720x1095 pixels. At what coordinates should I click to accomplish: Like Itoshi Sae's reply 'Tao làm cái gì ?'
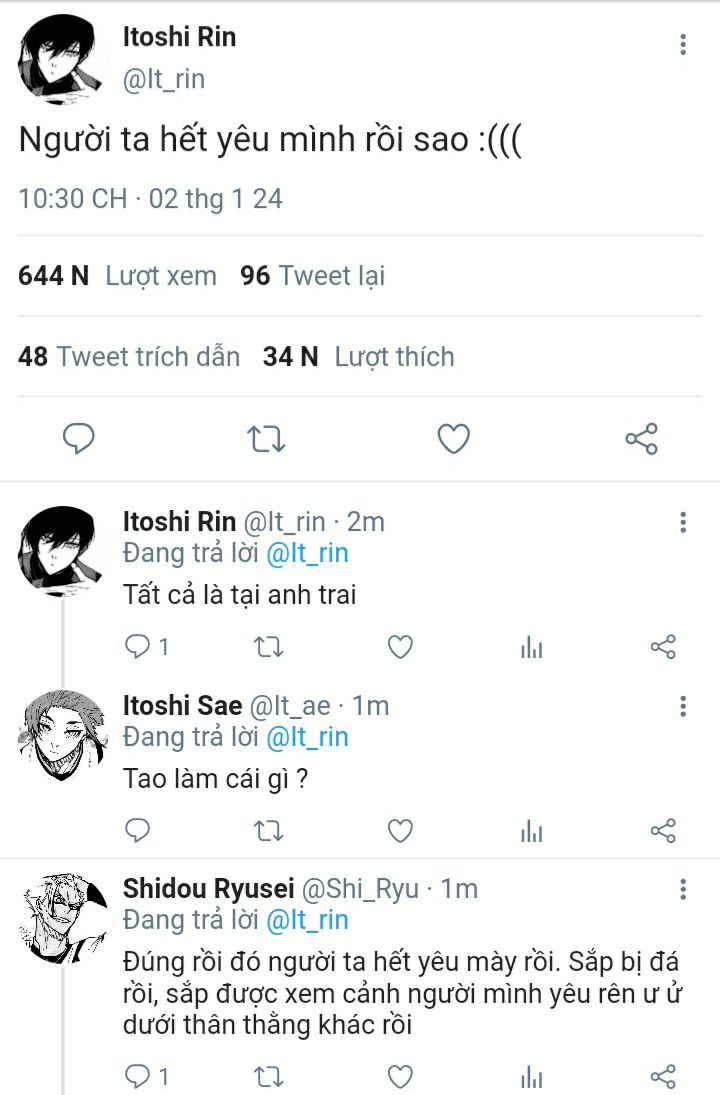click(400, 830)
